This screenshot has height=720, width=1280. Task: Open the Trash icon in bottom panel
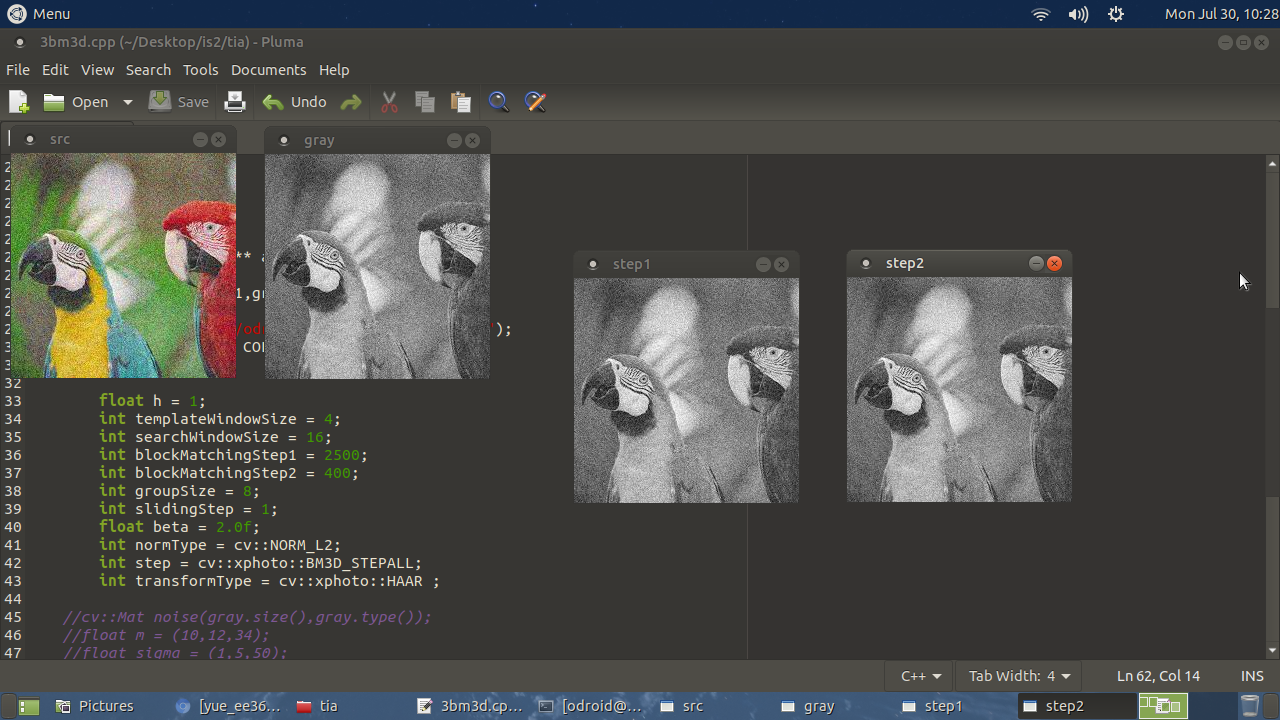click(x=1250, y=706)
